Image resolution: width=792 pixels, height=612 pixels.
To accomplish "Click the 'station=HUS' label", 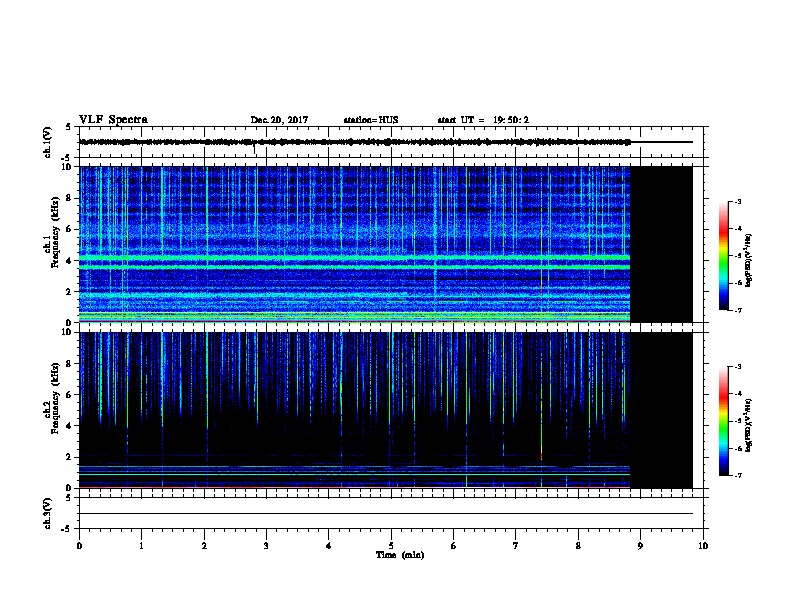I will pos(371,120).
